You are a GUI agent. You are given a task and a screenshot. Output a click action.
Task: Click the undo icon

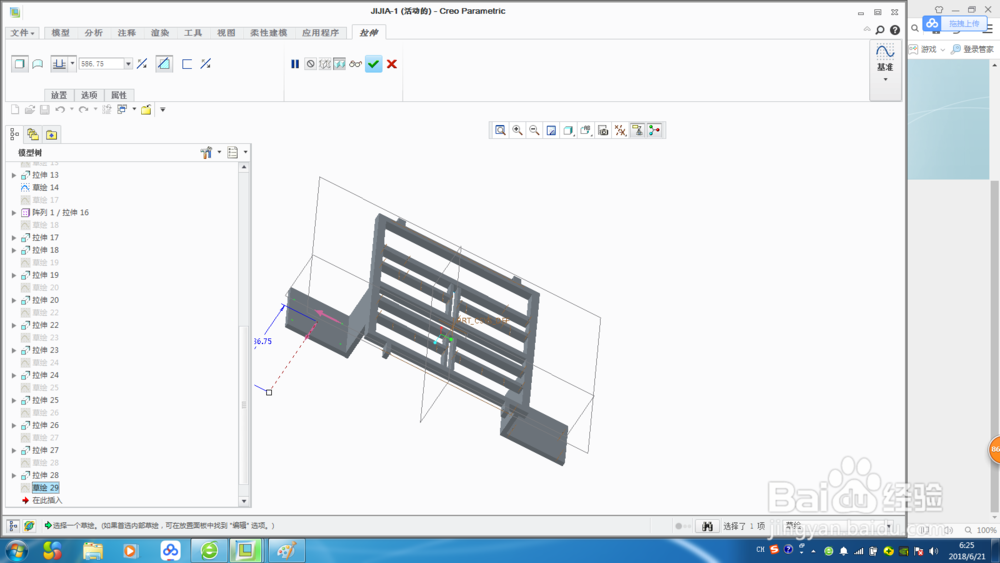[60, 110]
